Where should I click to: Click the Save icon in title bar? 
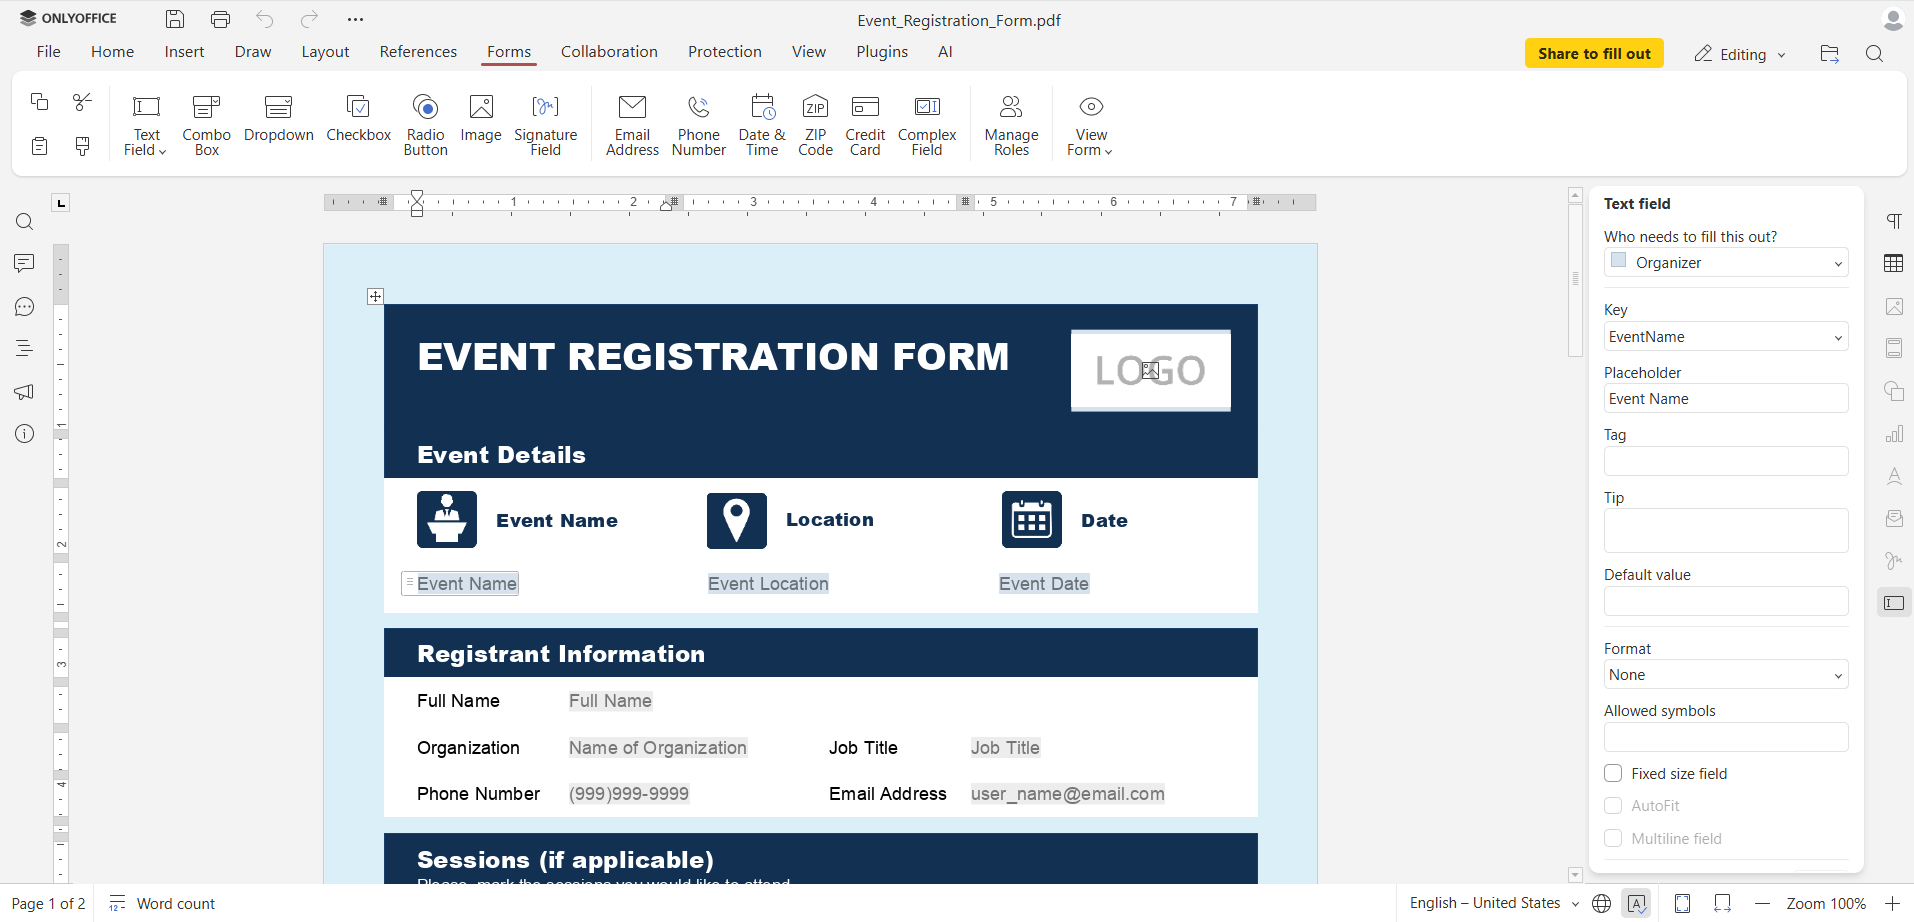pyautogui.click(x=175, y=19)
